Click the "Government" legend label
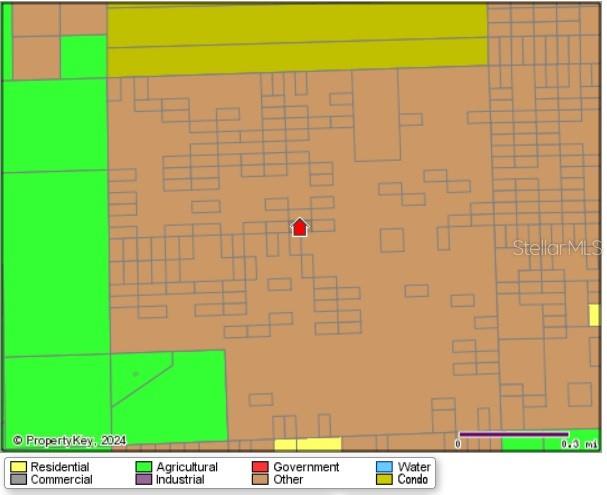This screenshot has height=495, width=607. click(x=306, y=467)
